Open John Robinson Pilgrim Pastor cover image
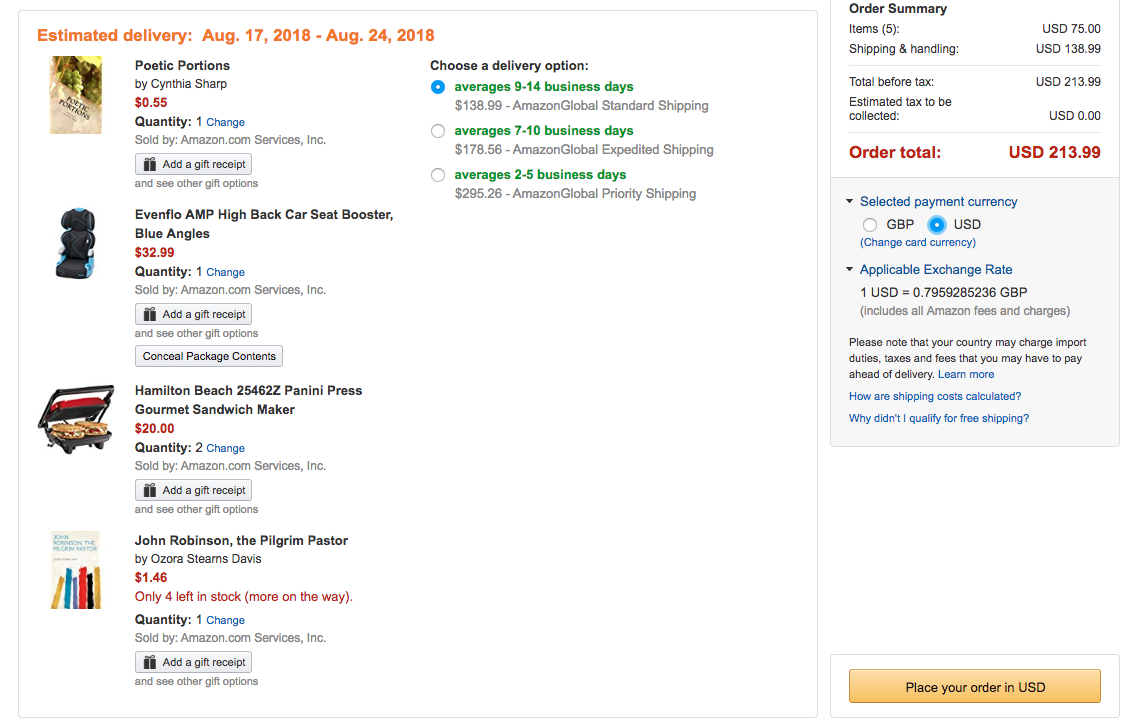 click(76, 570)
